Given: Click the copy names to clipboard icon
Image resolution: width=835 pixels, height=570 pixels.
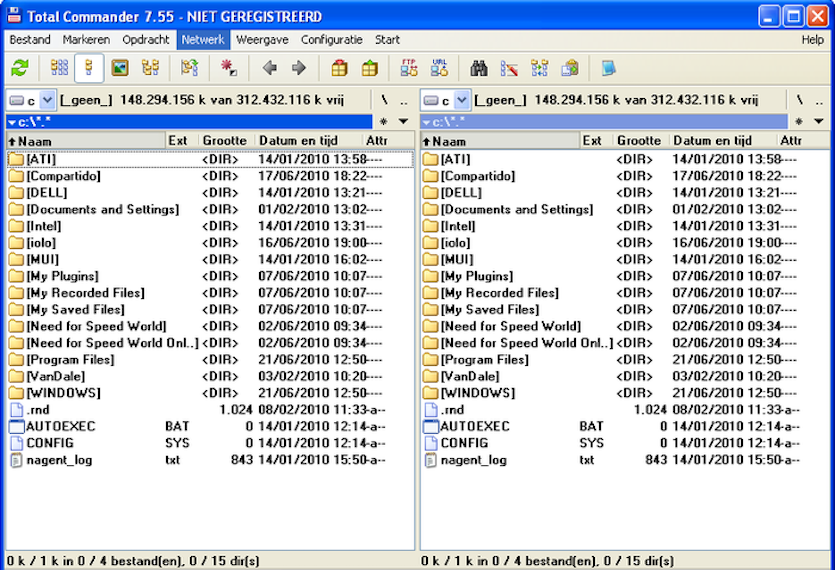Looking at the screenshot, I should [569, 68].
